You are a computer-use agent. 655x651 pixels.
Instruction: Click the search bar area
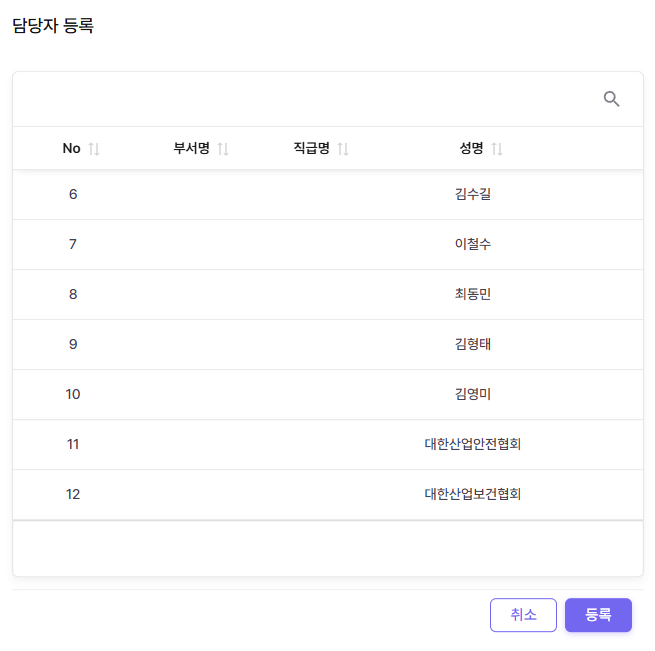click(300, 99)
